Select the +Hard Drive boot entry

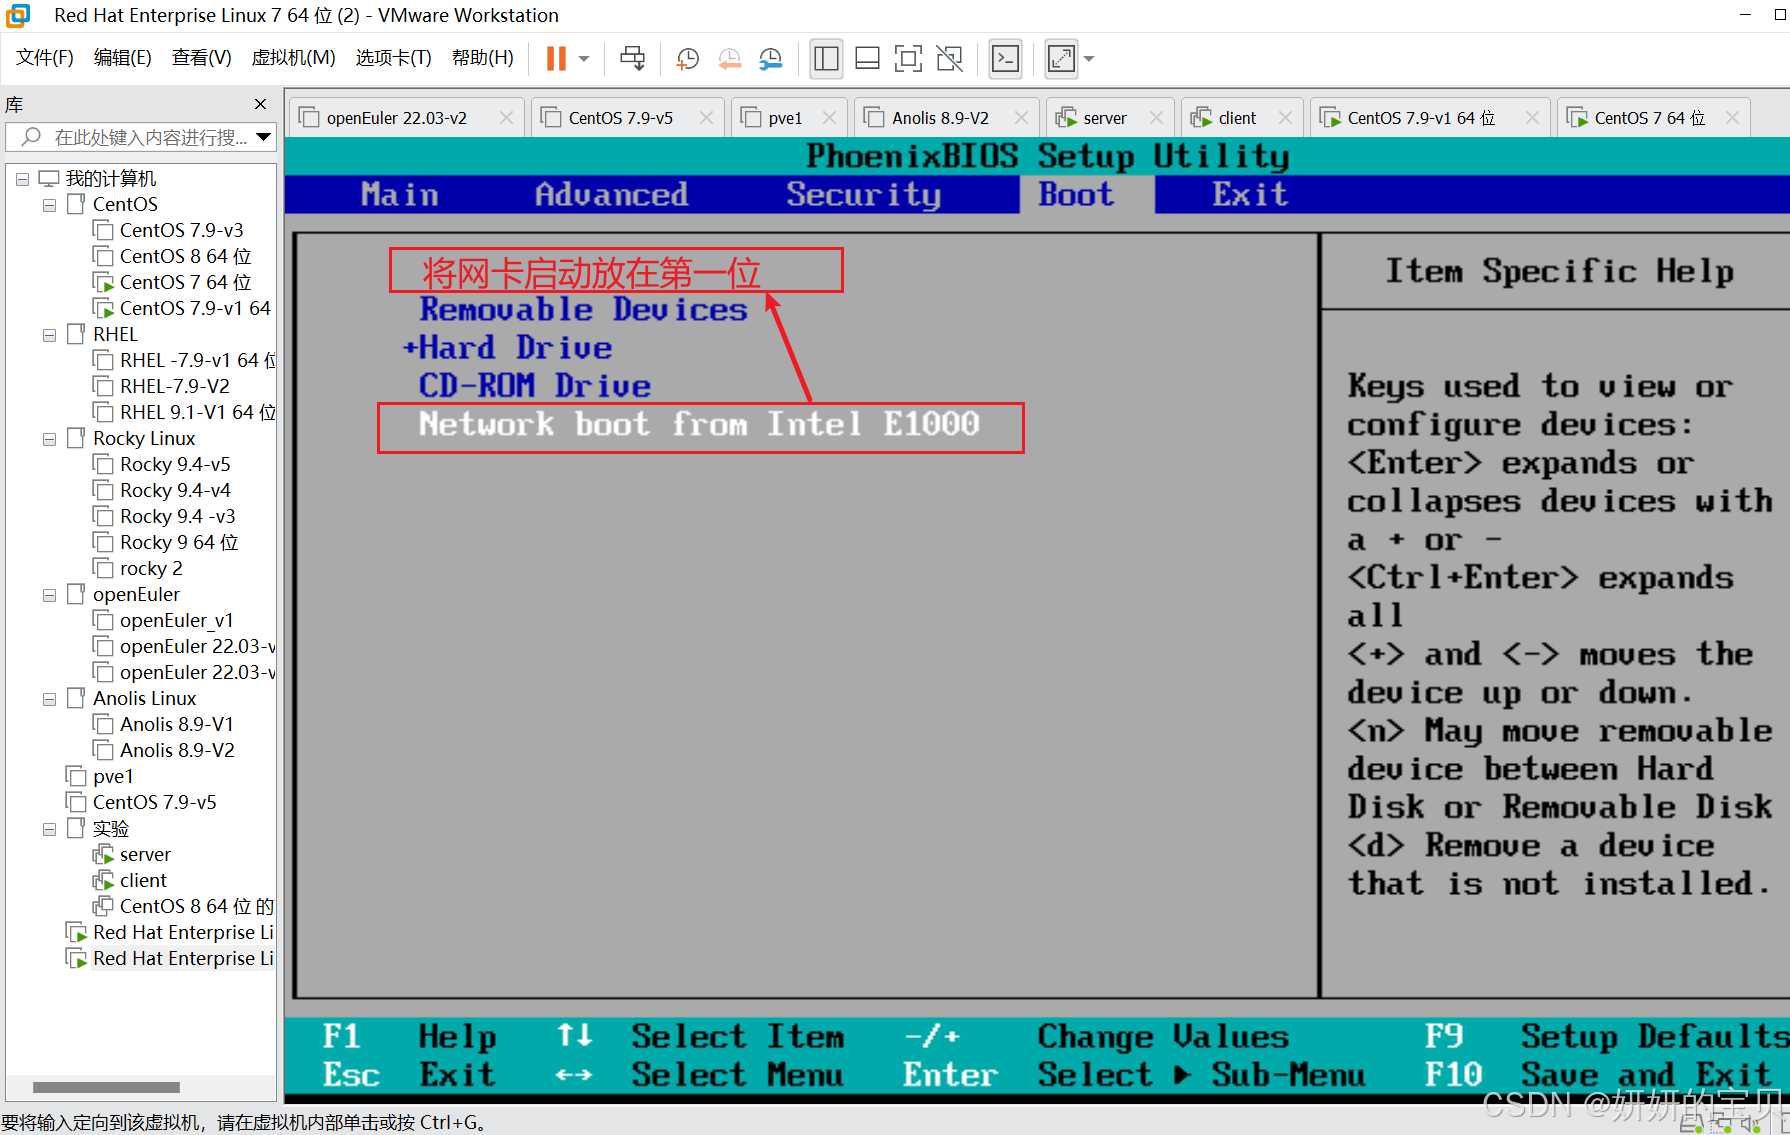click(507, 348)
